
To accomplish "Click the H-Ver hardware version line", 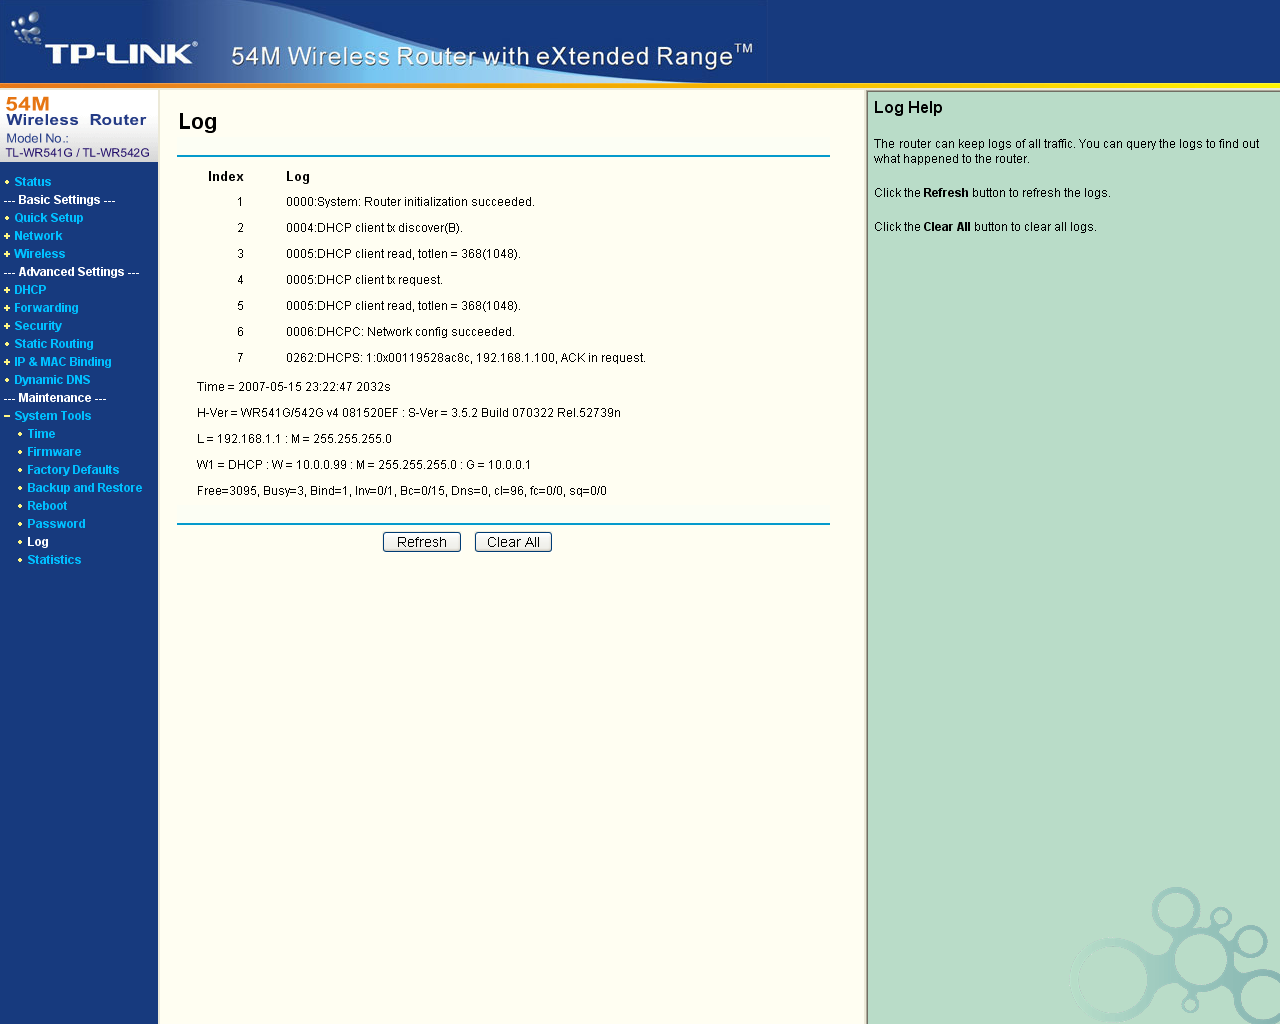I will click(409, 413).
